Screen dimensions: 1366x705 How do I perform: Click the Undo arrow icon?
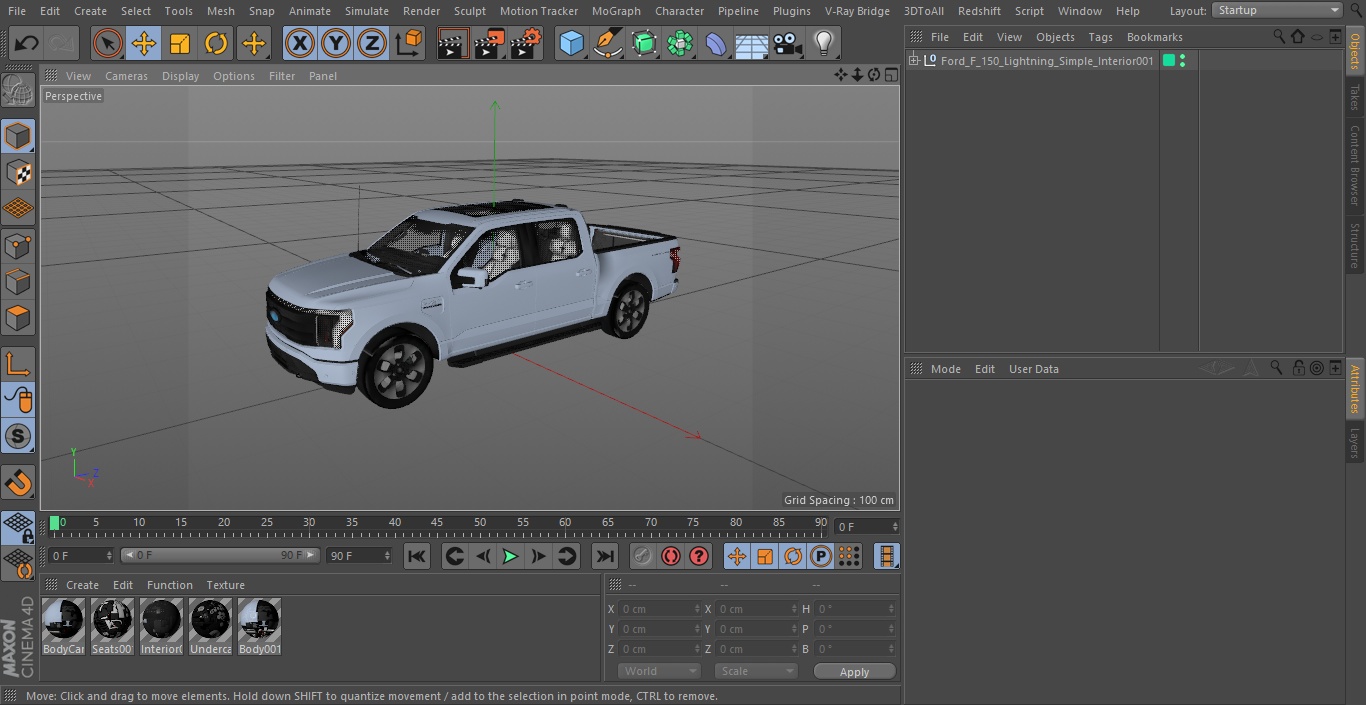(x=27, y=43)
